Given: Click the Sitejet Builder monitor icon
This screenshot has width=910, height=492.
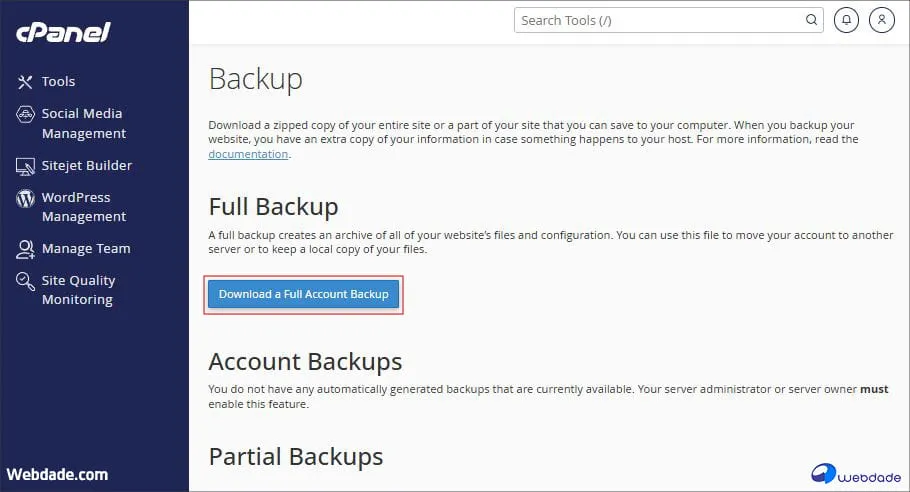Looking at the screenshot, I should pos(26,166).
